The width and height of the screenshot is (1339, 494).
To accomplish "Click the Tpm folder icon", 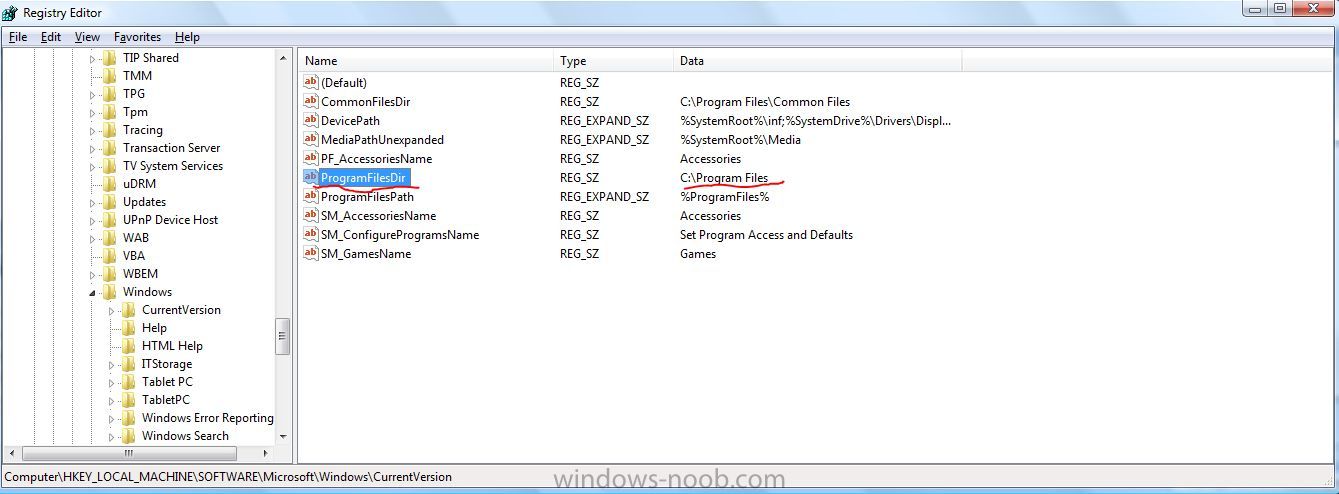I will tap(110, 112).
